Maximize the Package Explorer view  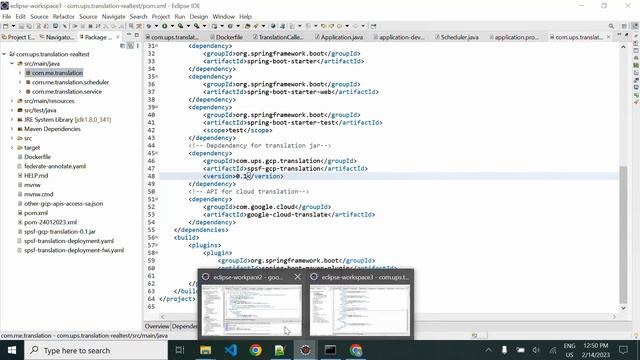(137, 35)
